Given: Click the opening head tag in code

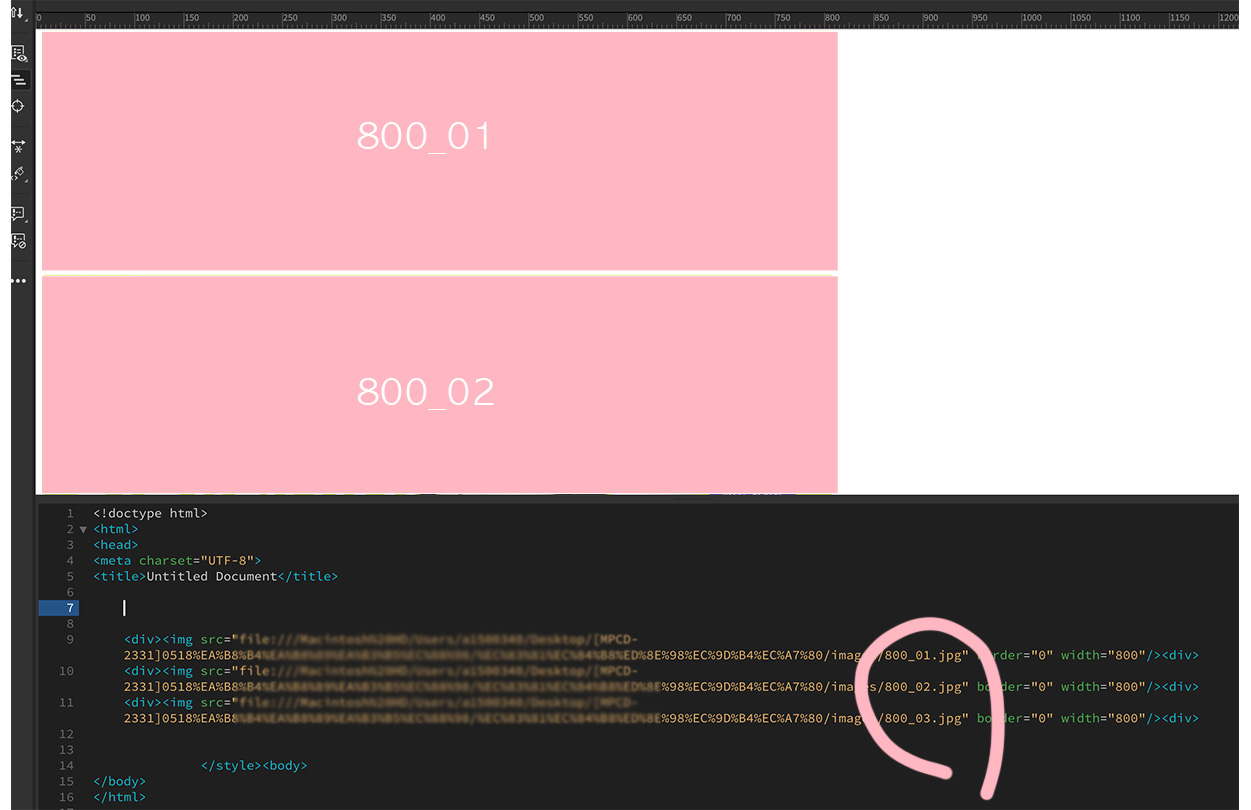Looking at the screenshot, I should click(x=116, y=545).
